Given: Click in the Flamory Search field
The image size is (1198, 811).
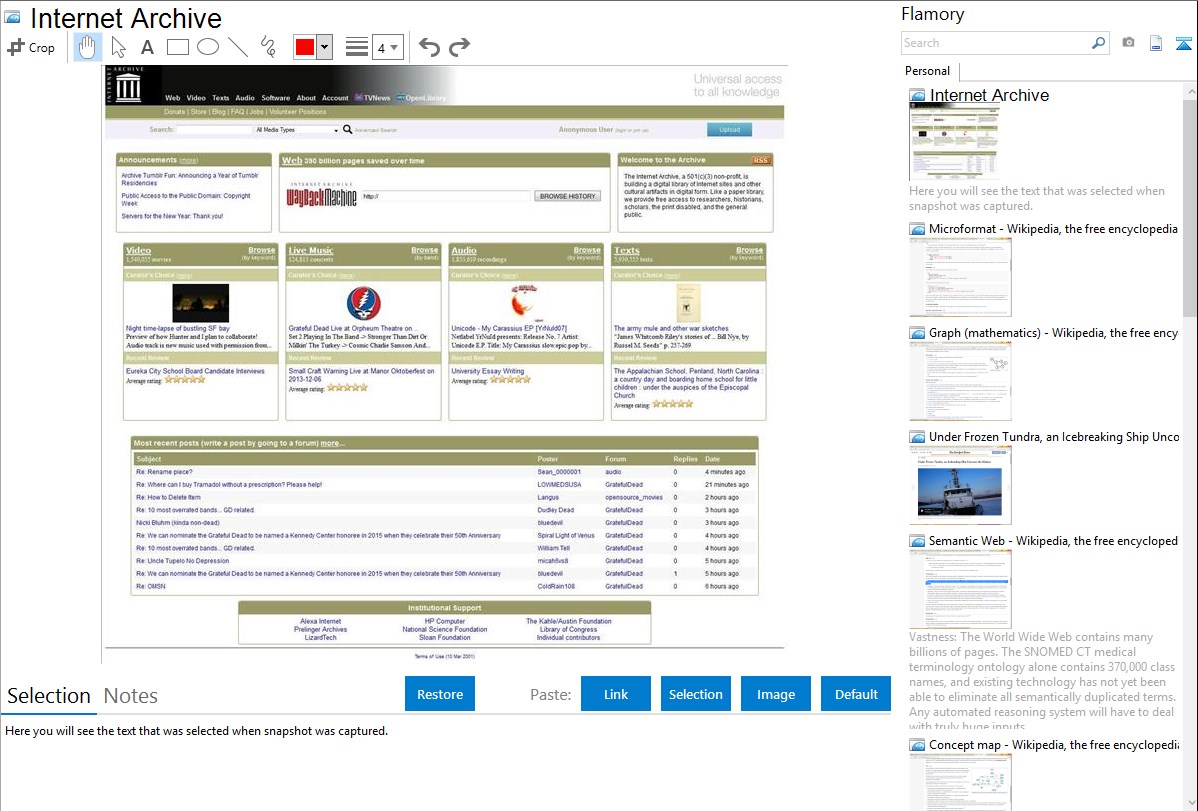Looking at the screenshot, I should pos(994,43).
